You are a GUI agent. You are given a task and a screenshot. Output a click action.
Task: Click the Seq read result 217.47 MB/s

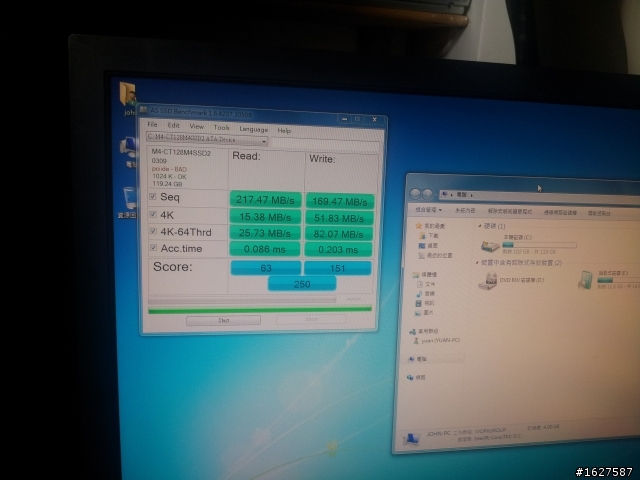click(x=265, y=200)
